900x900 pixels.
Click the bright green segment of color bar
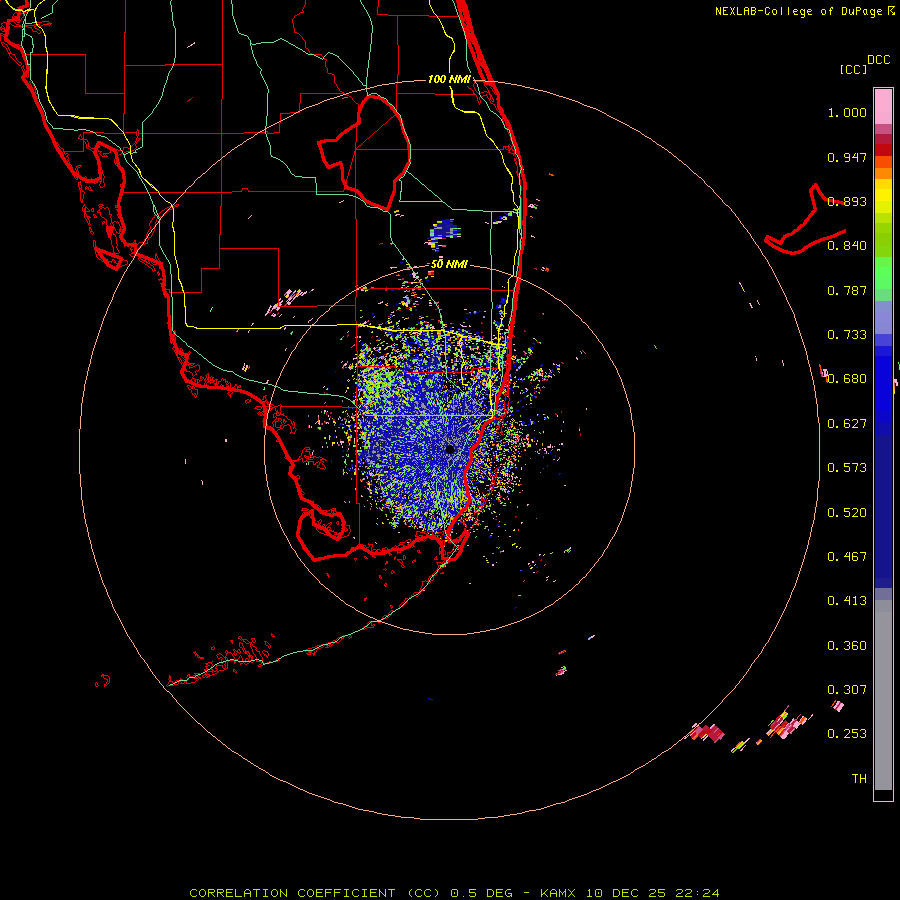pos(883,273)
